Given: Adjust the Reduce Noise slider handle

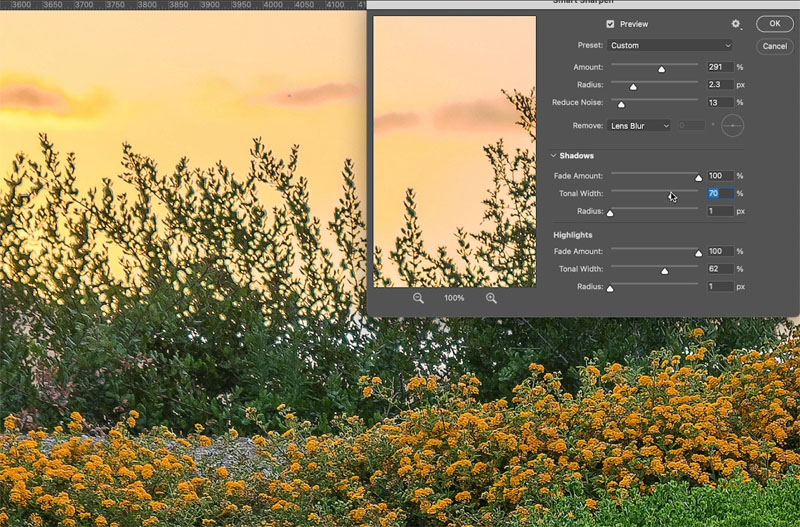Looking at the screenshot, I should click(621, 104).
